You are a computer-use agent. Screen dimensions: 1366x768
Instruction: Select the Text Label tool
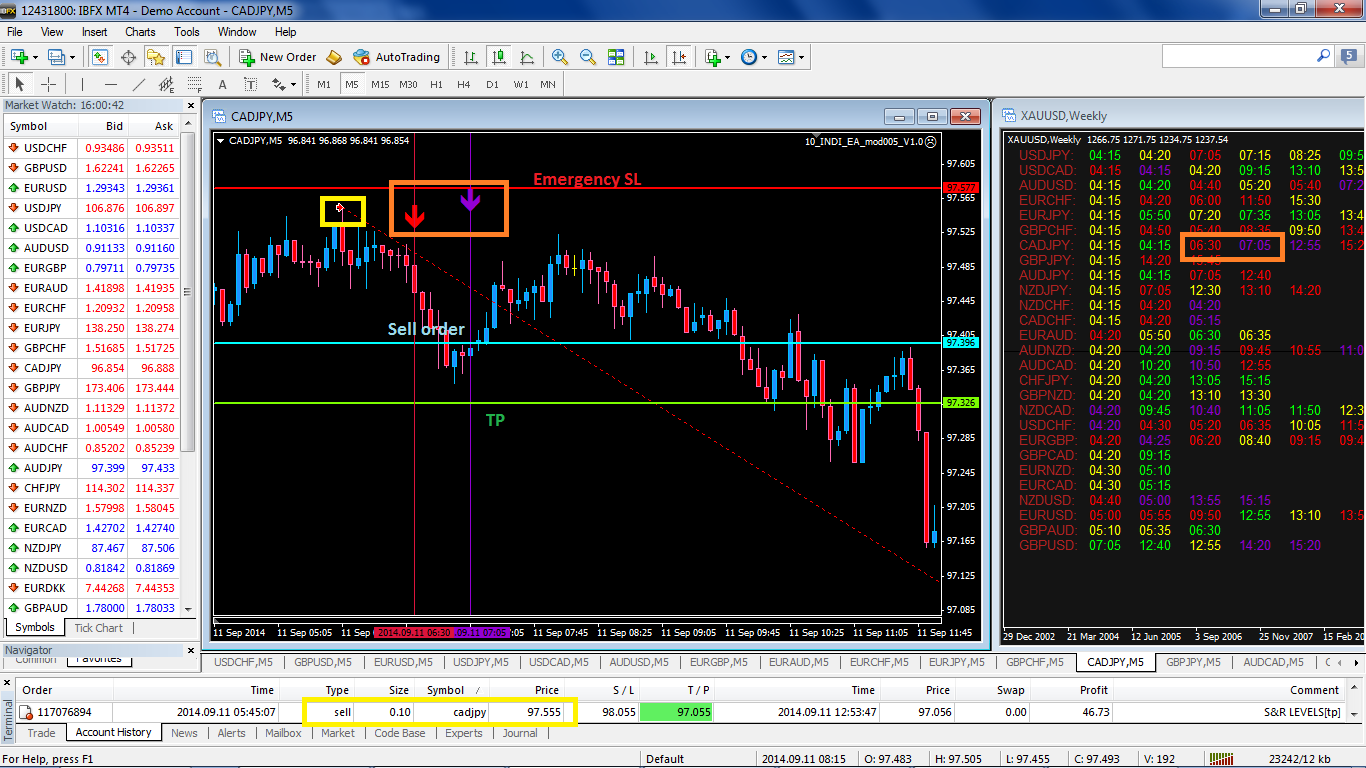pyautogui.click(x=250, y=85)
